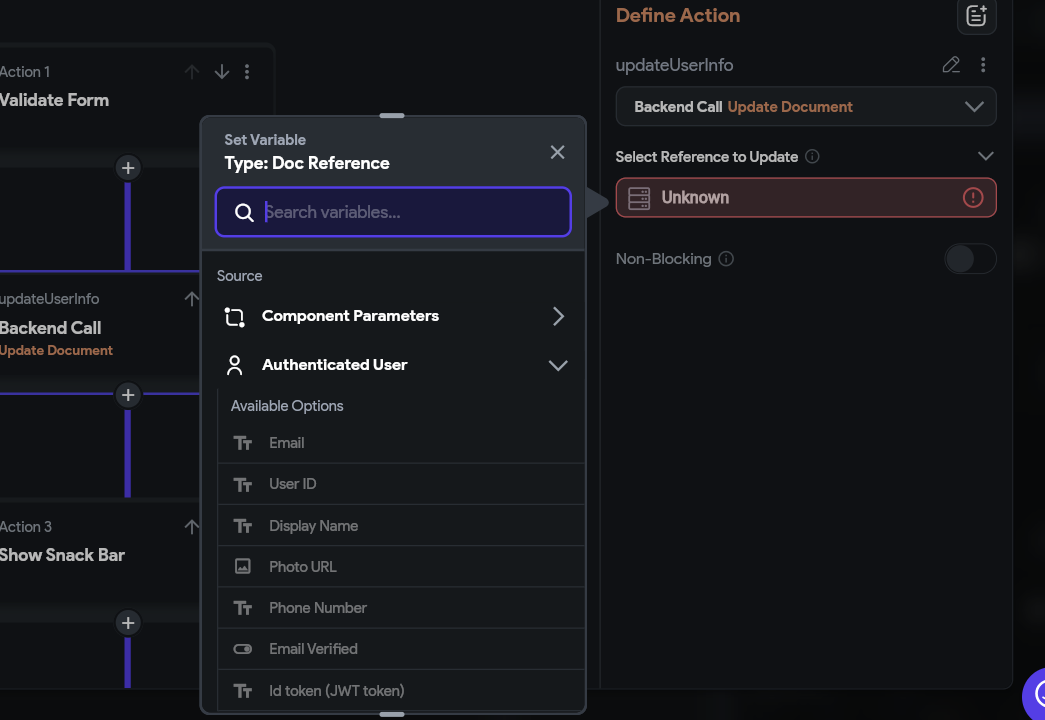Choose the Email option
The image size is (1045, 720).
coord(401,443)
